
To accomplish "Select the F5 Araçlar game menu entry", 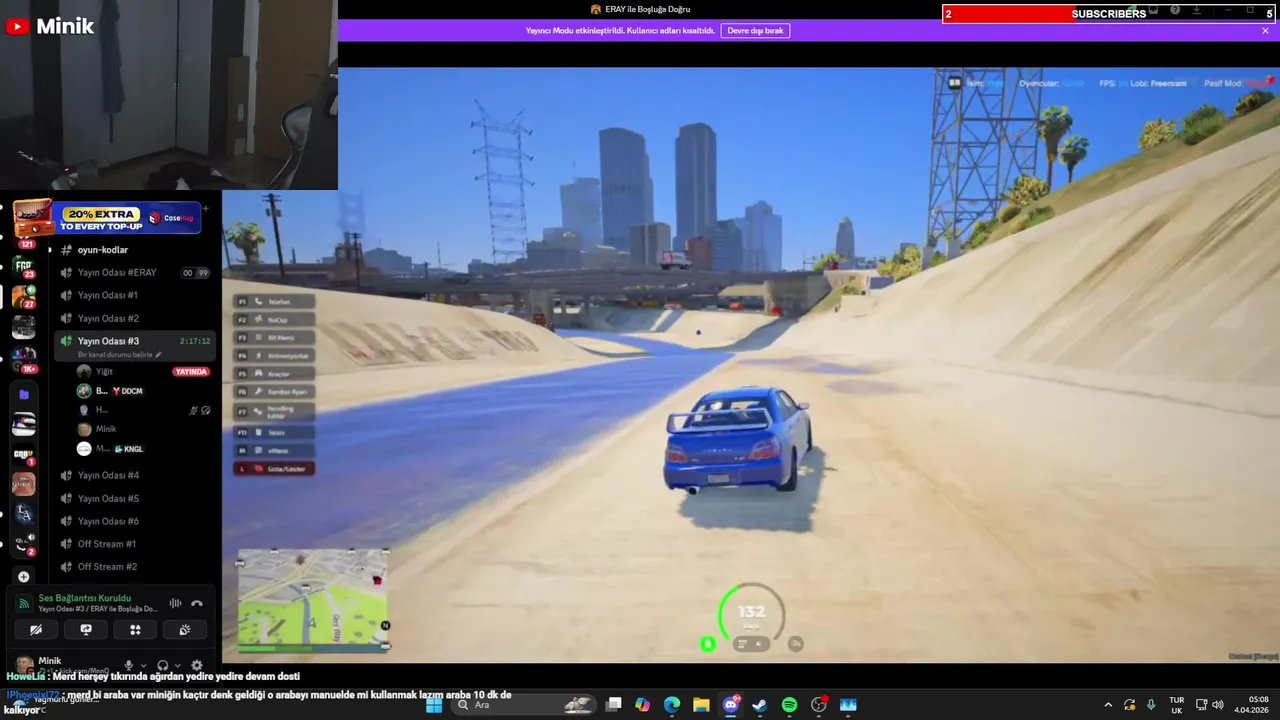I will click(274, 374).
